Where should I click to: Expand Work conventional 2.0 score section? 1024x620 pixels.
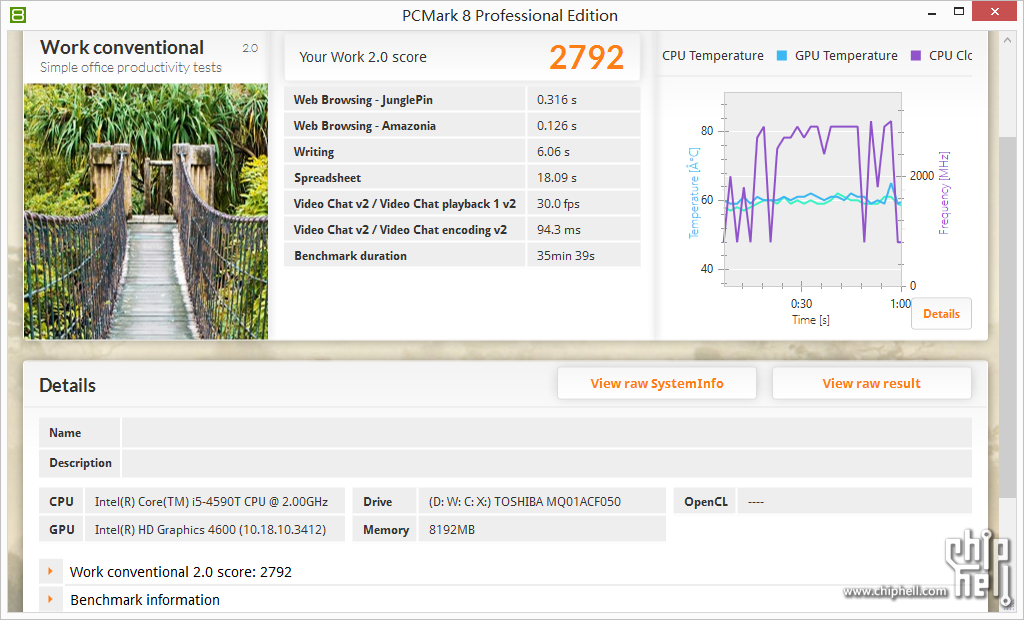point(50,572)
